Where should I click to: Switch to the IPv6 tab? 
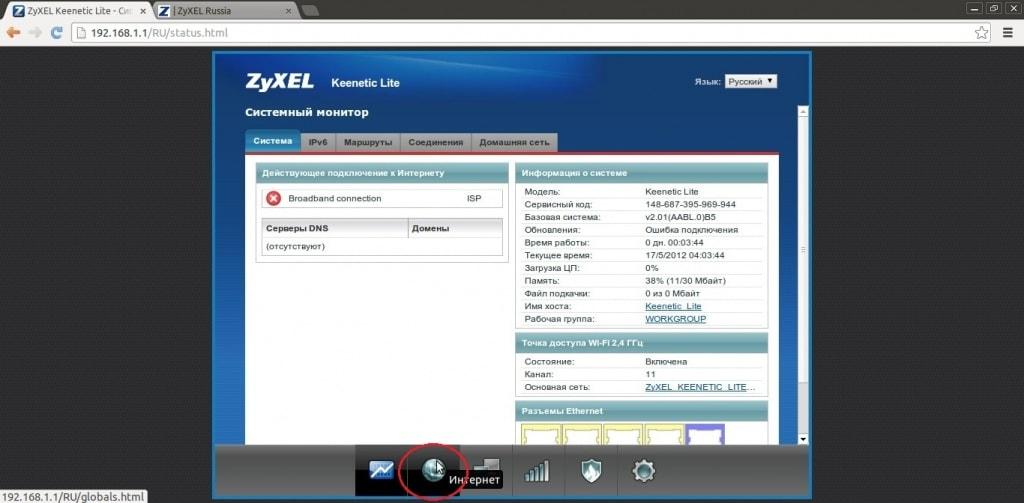click(x=318, y=142)
